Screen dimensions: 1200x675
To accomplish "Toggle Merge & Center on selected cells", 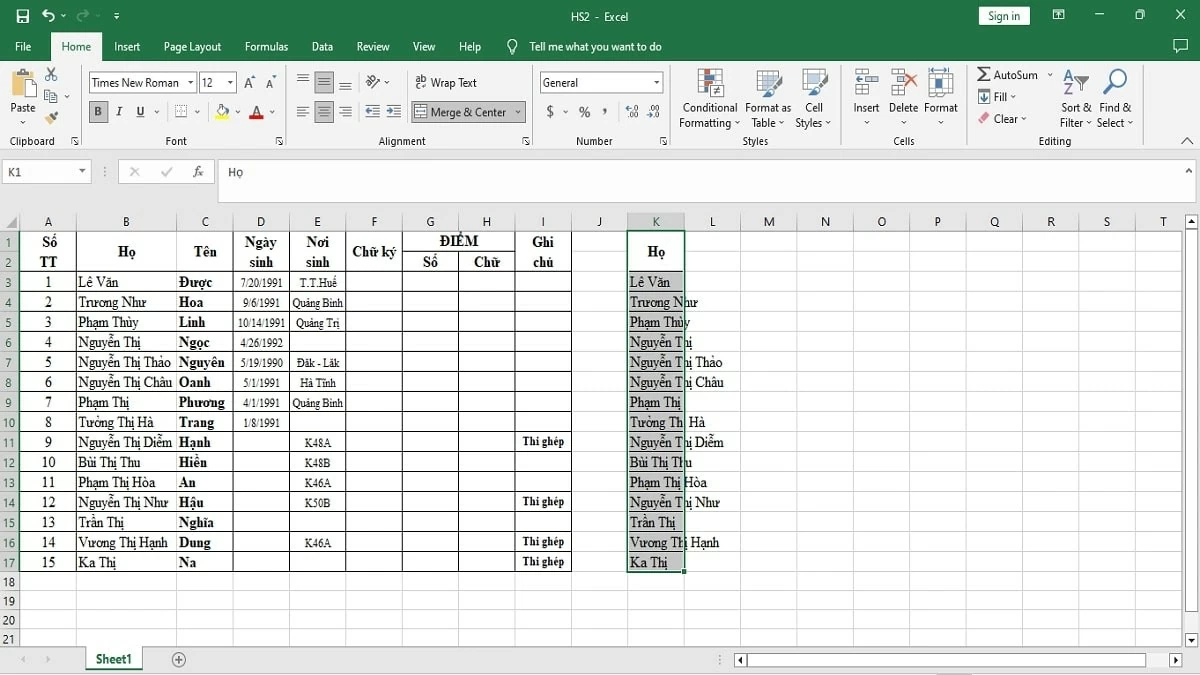I will click(x=461, y=112).
